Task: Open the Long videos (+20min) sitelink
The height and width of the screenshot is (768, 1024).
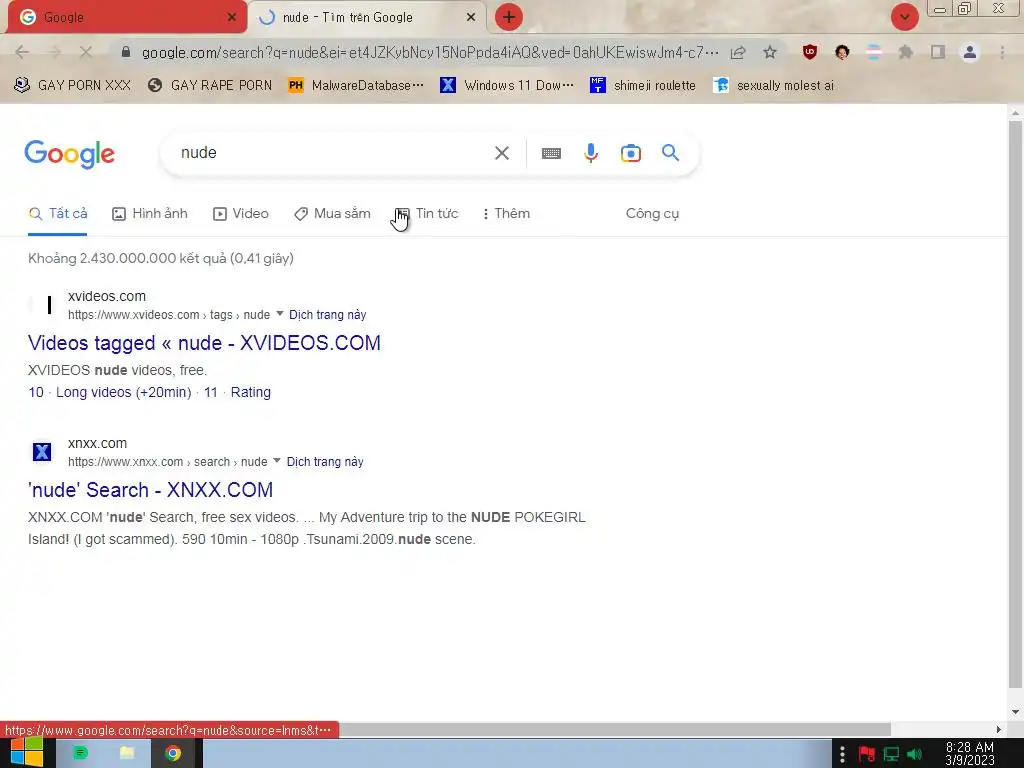Action: pos(123,392)
